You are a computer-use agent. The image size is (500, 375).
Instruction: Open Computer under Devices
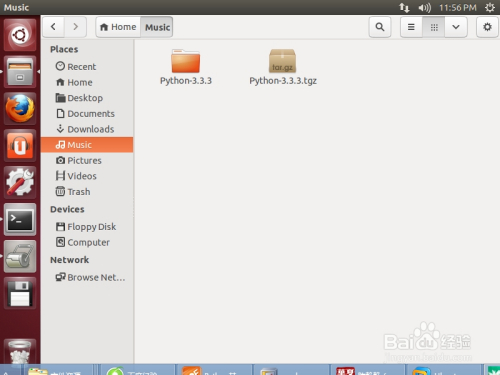87,242
